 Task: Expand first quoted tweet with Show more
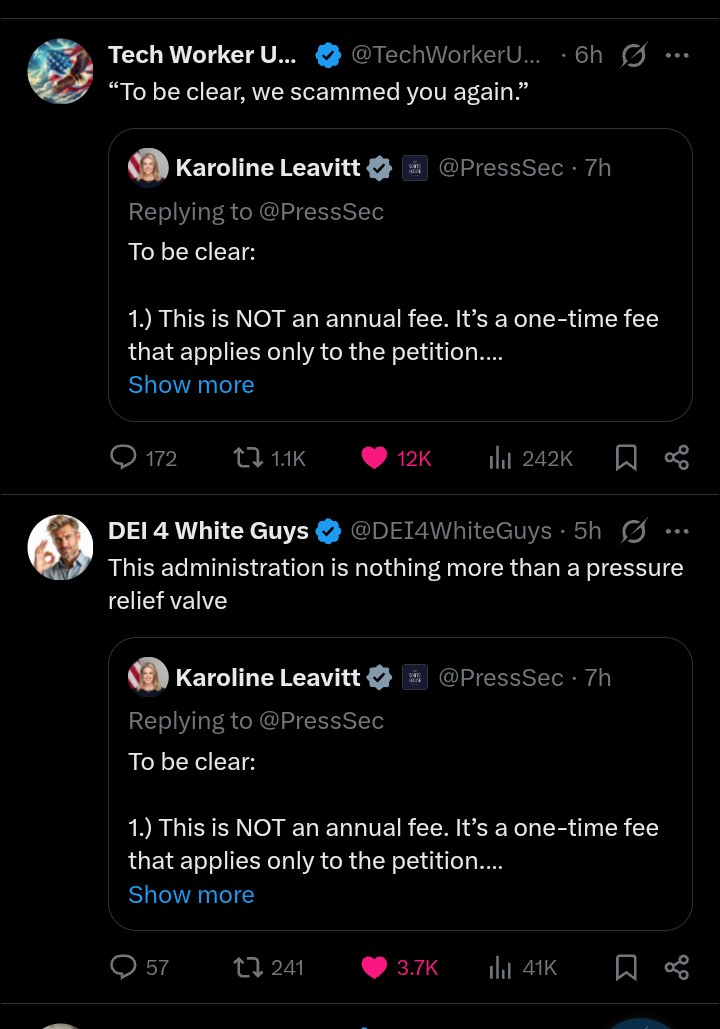(191, 385)
